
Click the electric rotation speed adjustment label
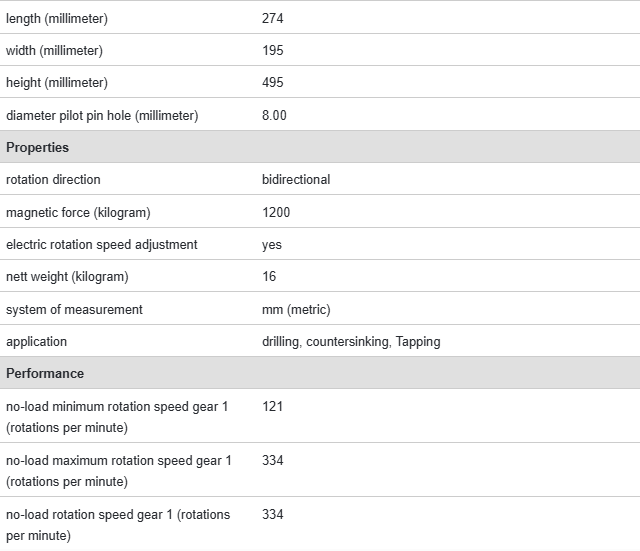(x=102, y=244)
